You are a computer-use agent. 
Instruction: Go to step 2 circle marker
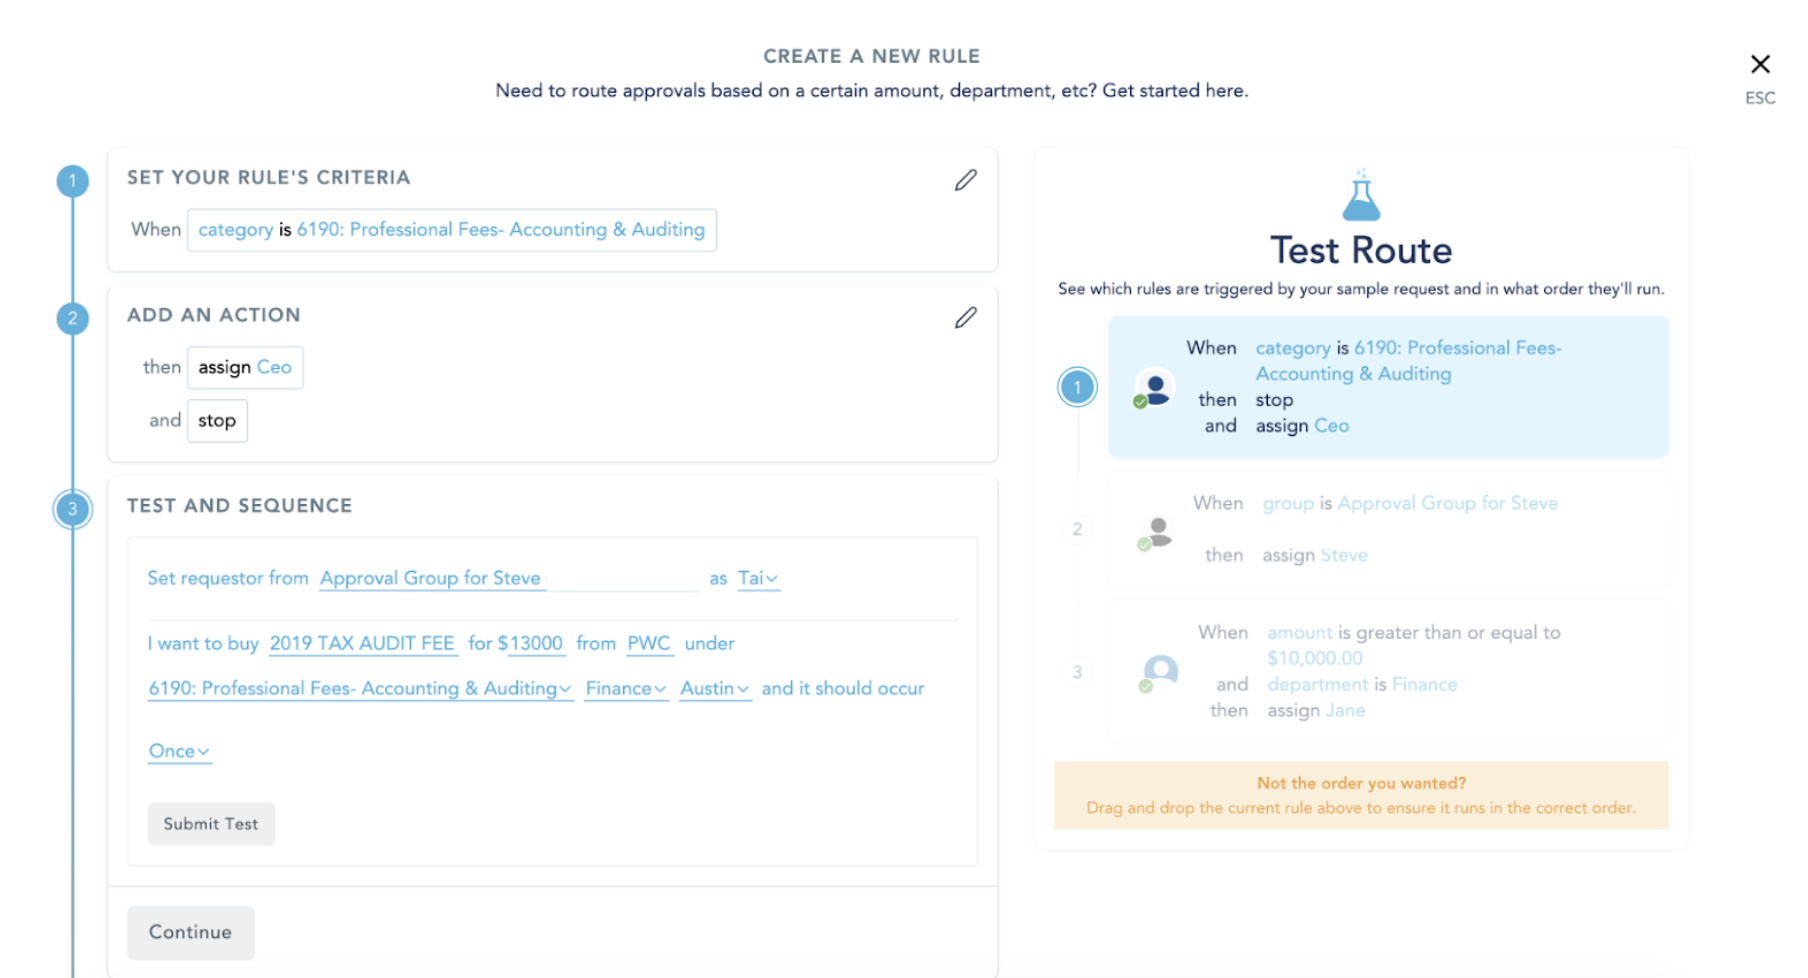[72, 319]
